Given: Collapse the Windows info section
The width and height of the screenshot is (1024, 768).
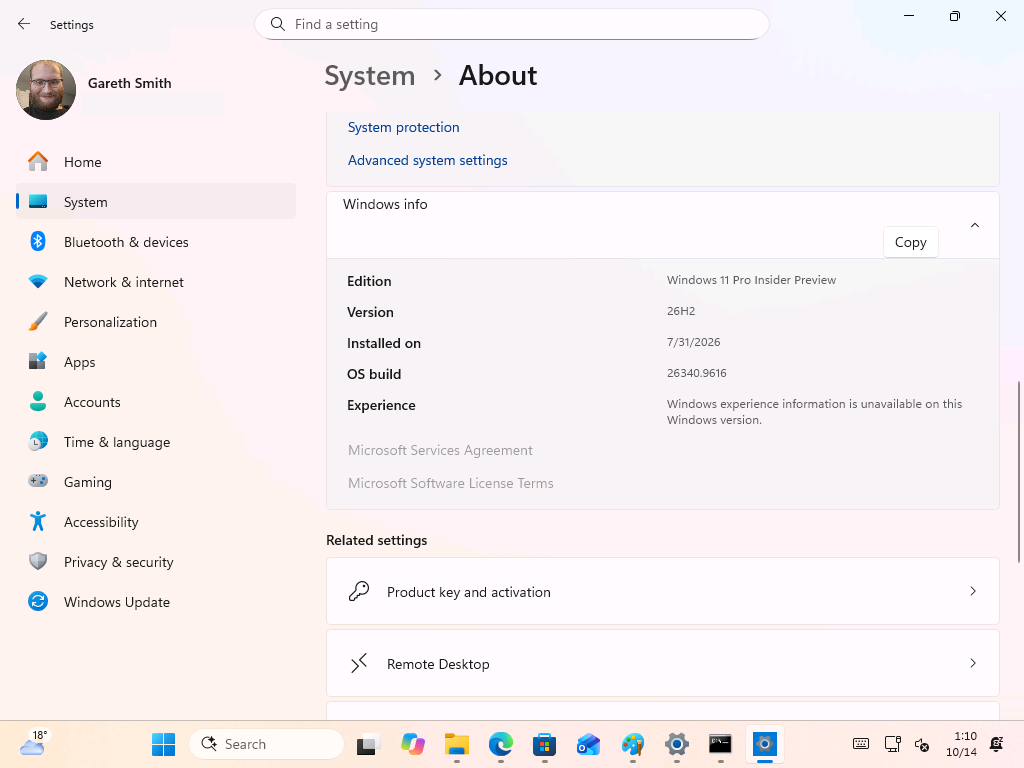Looking at the screenshot, I should pos(974,225).
